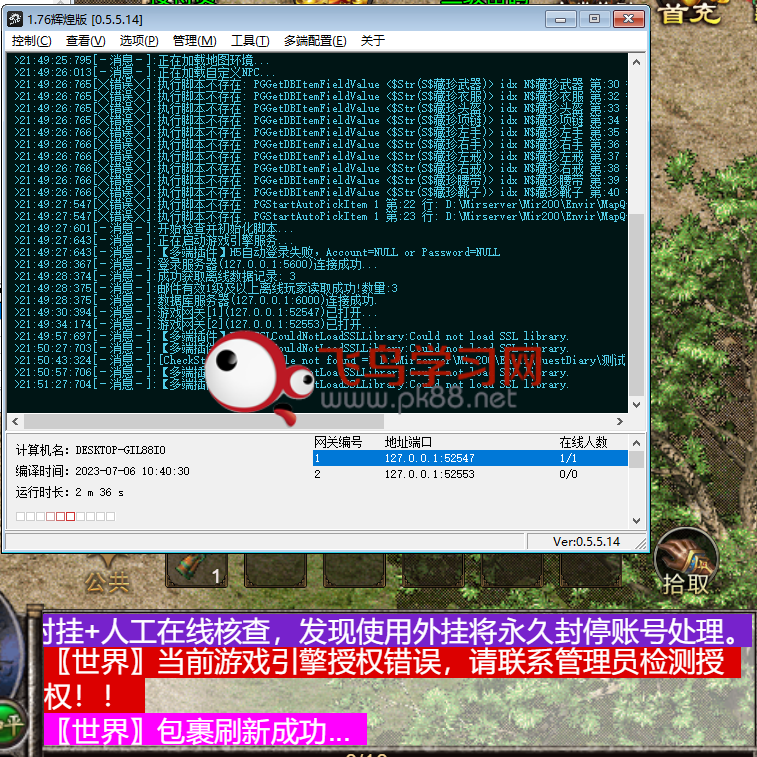Screen dimensions: 757x757
Task: Open the 多端配置(E) menu
Action: point(315,41)
